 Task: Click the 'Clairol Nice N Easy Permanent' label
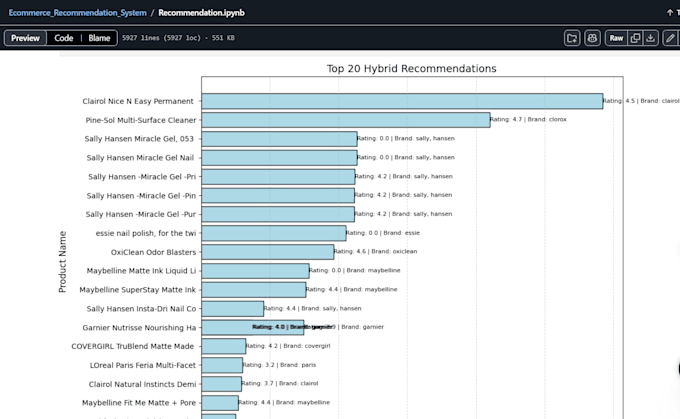[x=138, y=101]
